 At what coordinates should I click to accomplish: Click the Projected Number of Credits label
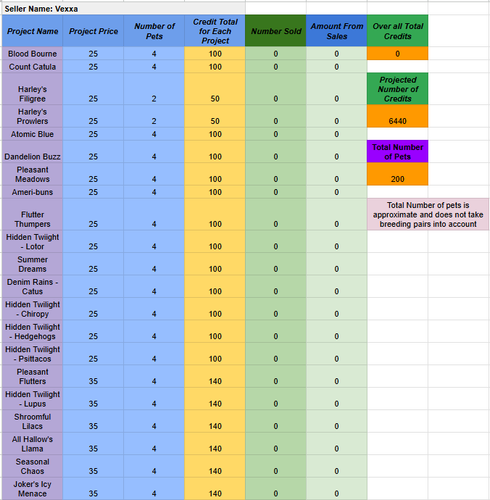(397, 89)
